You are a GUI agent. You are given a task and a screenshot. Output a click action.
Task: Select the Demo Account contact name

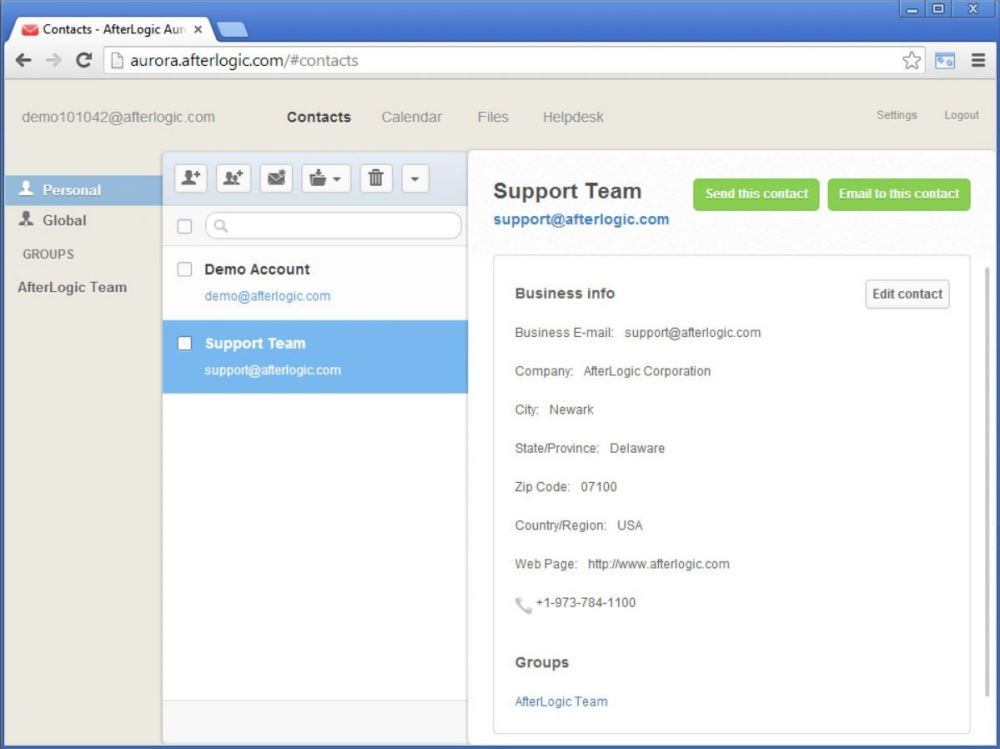(257, 269)
